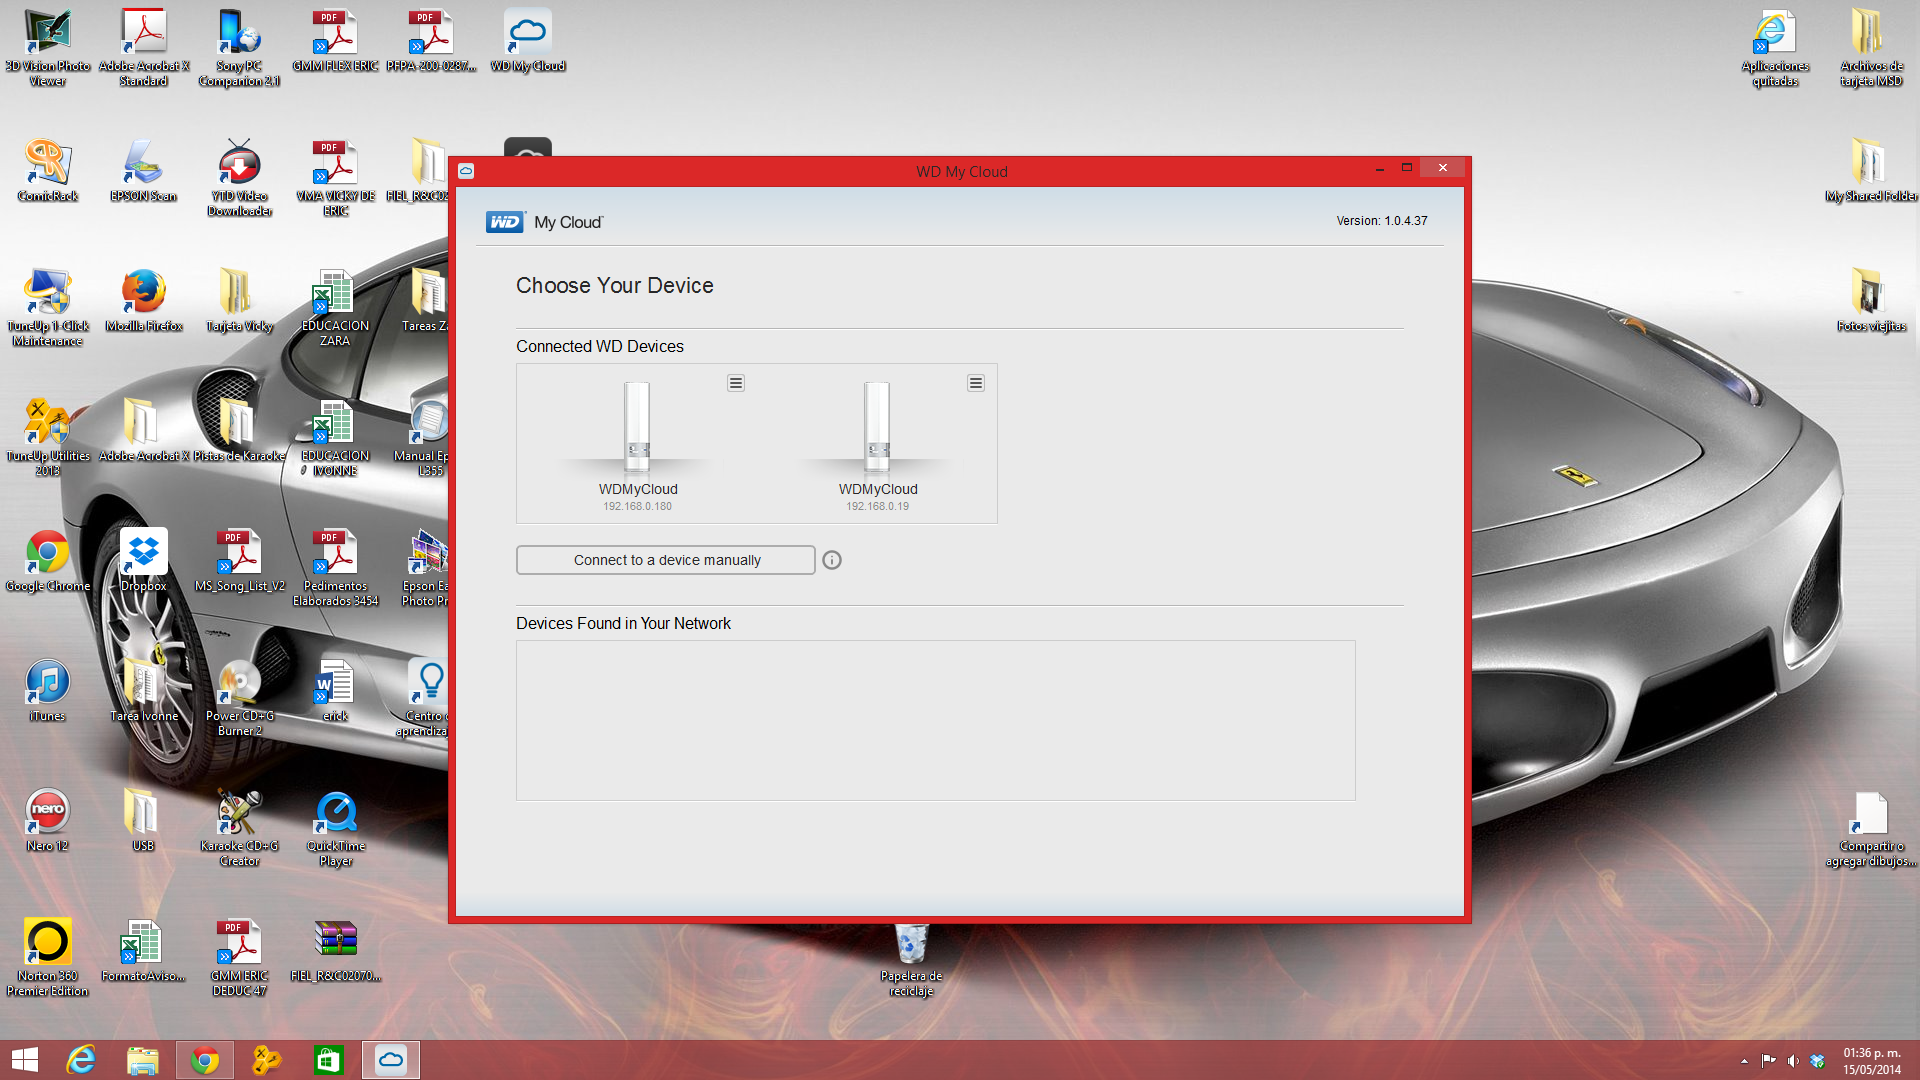Select USB folder on desktop
The height and width of the screenshot is (1080, 1920).
[x=144, y=820]
